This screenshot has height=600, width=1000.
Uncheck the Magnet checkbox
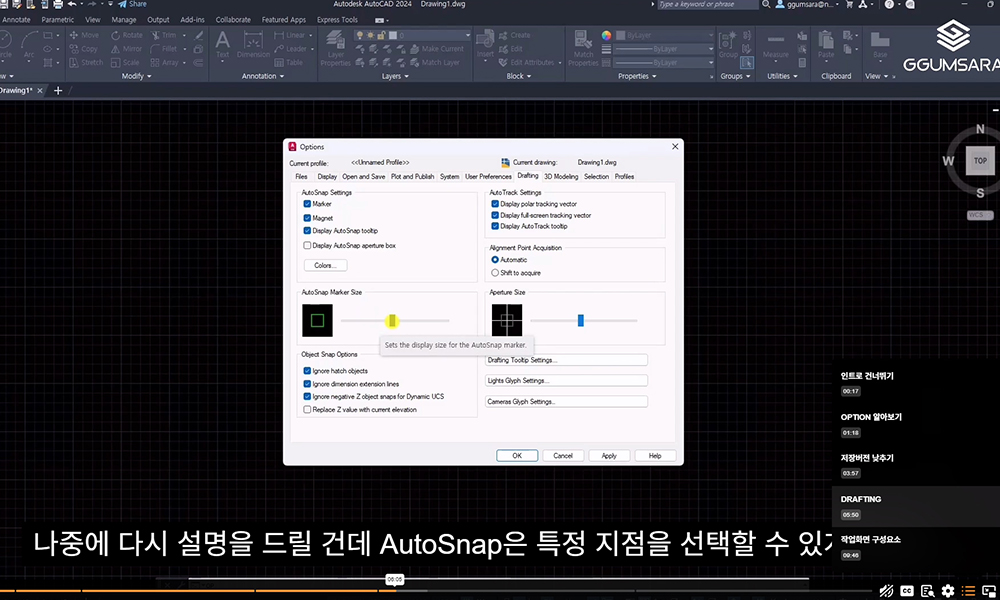click(x=308, y=217)
